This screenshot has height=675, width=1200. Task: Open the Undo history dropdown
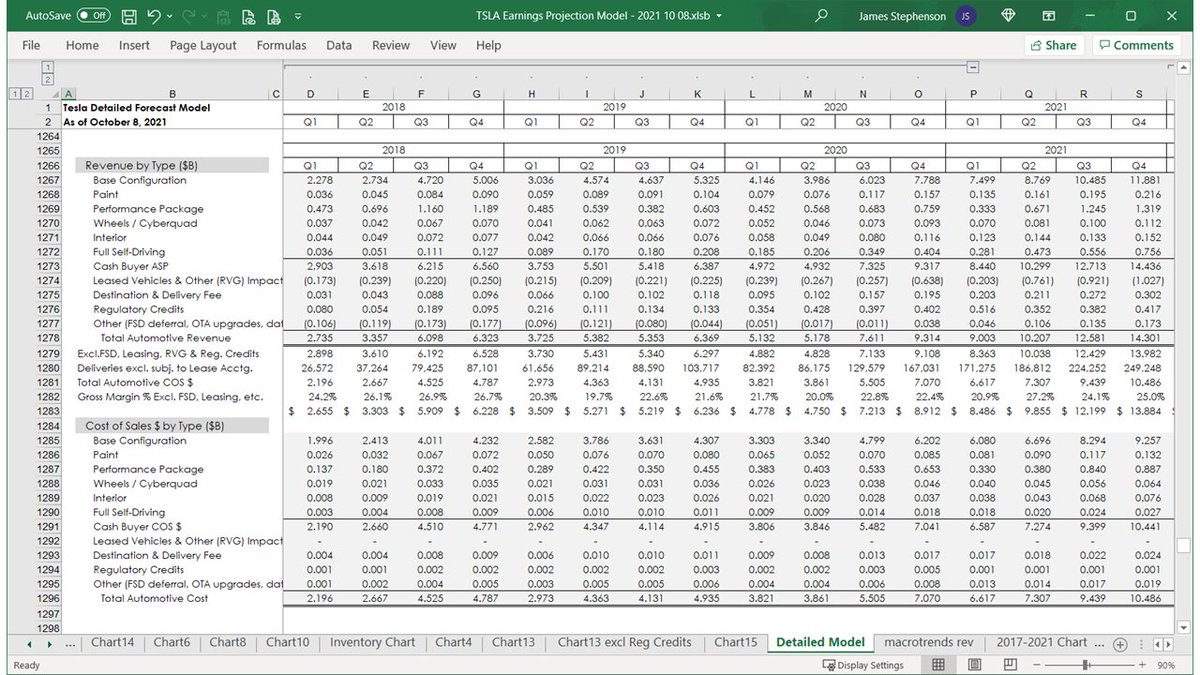[170, 17]
